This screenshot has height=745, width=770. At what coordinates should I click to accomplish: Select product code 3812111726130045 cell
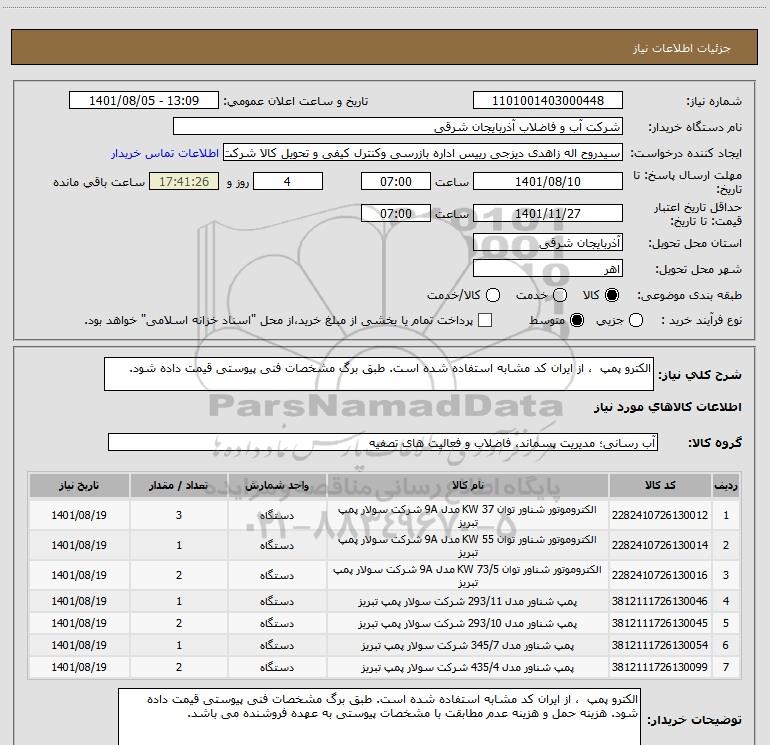660,623
